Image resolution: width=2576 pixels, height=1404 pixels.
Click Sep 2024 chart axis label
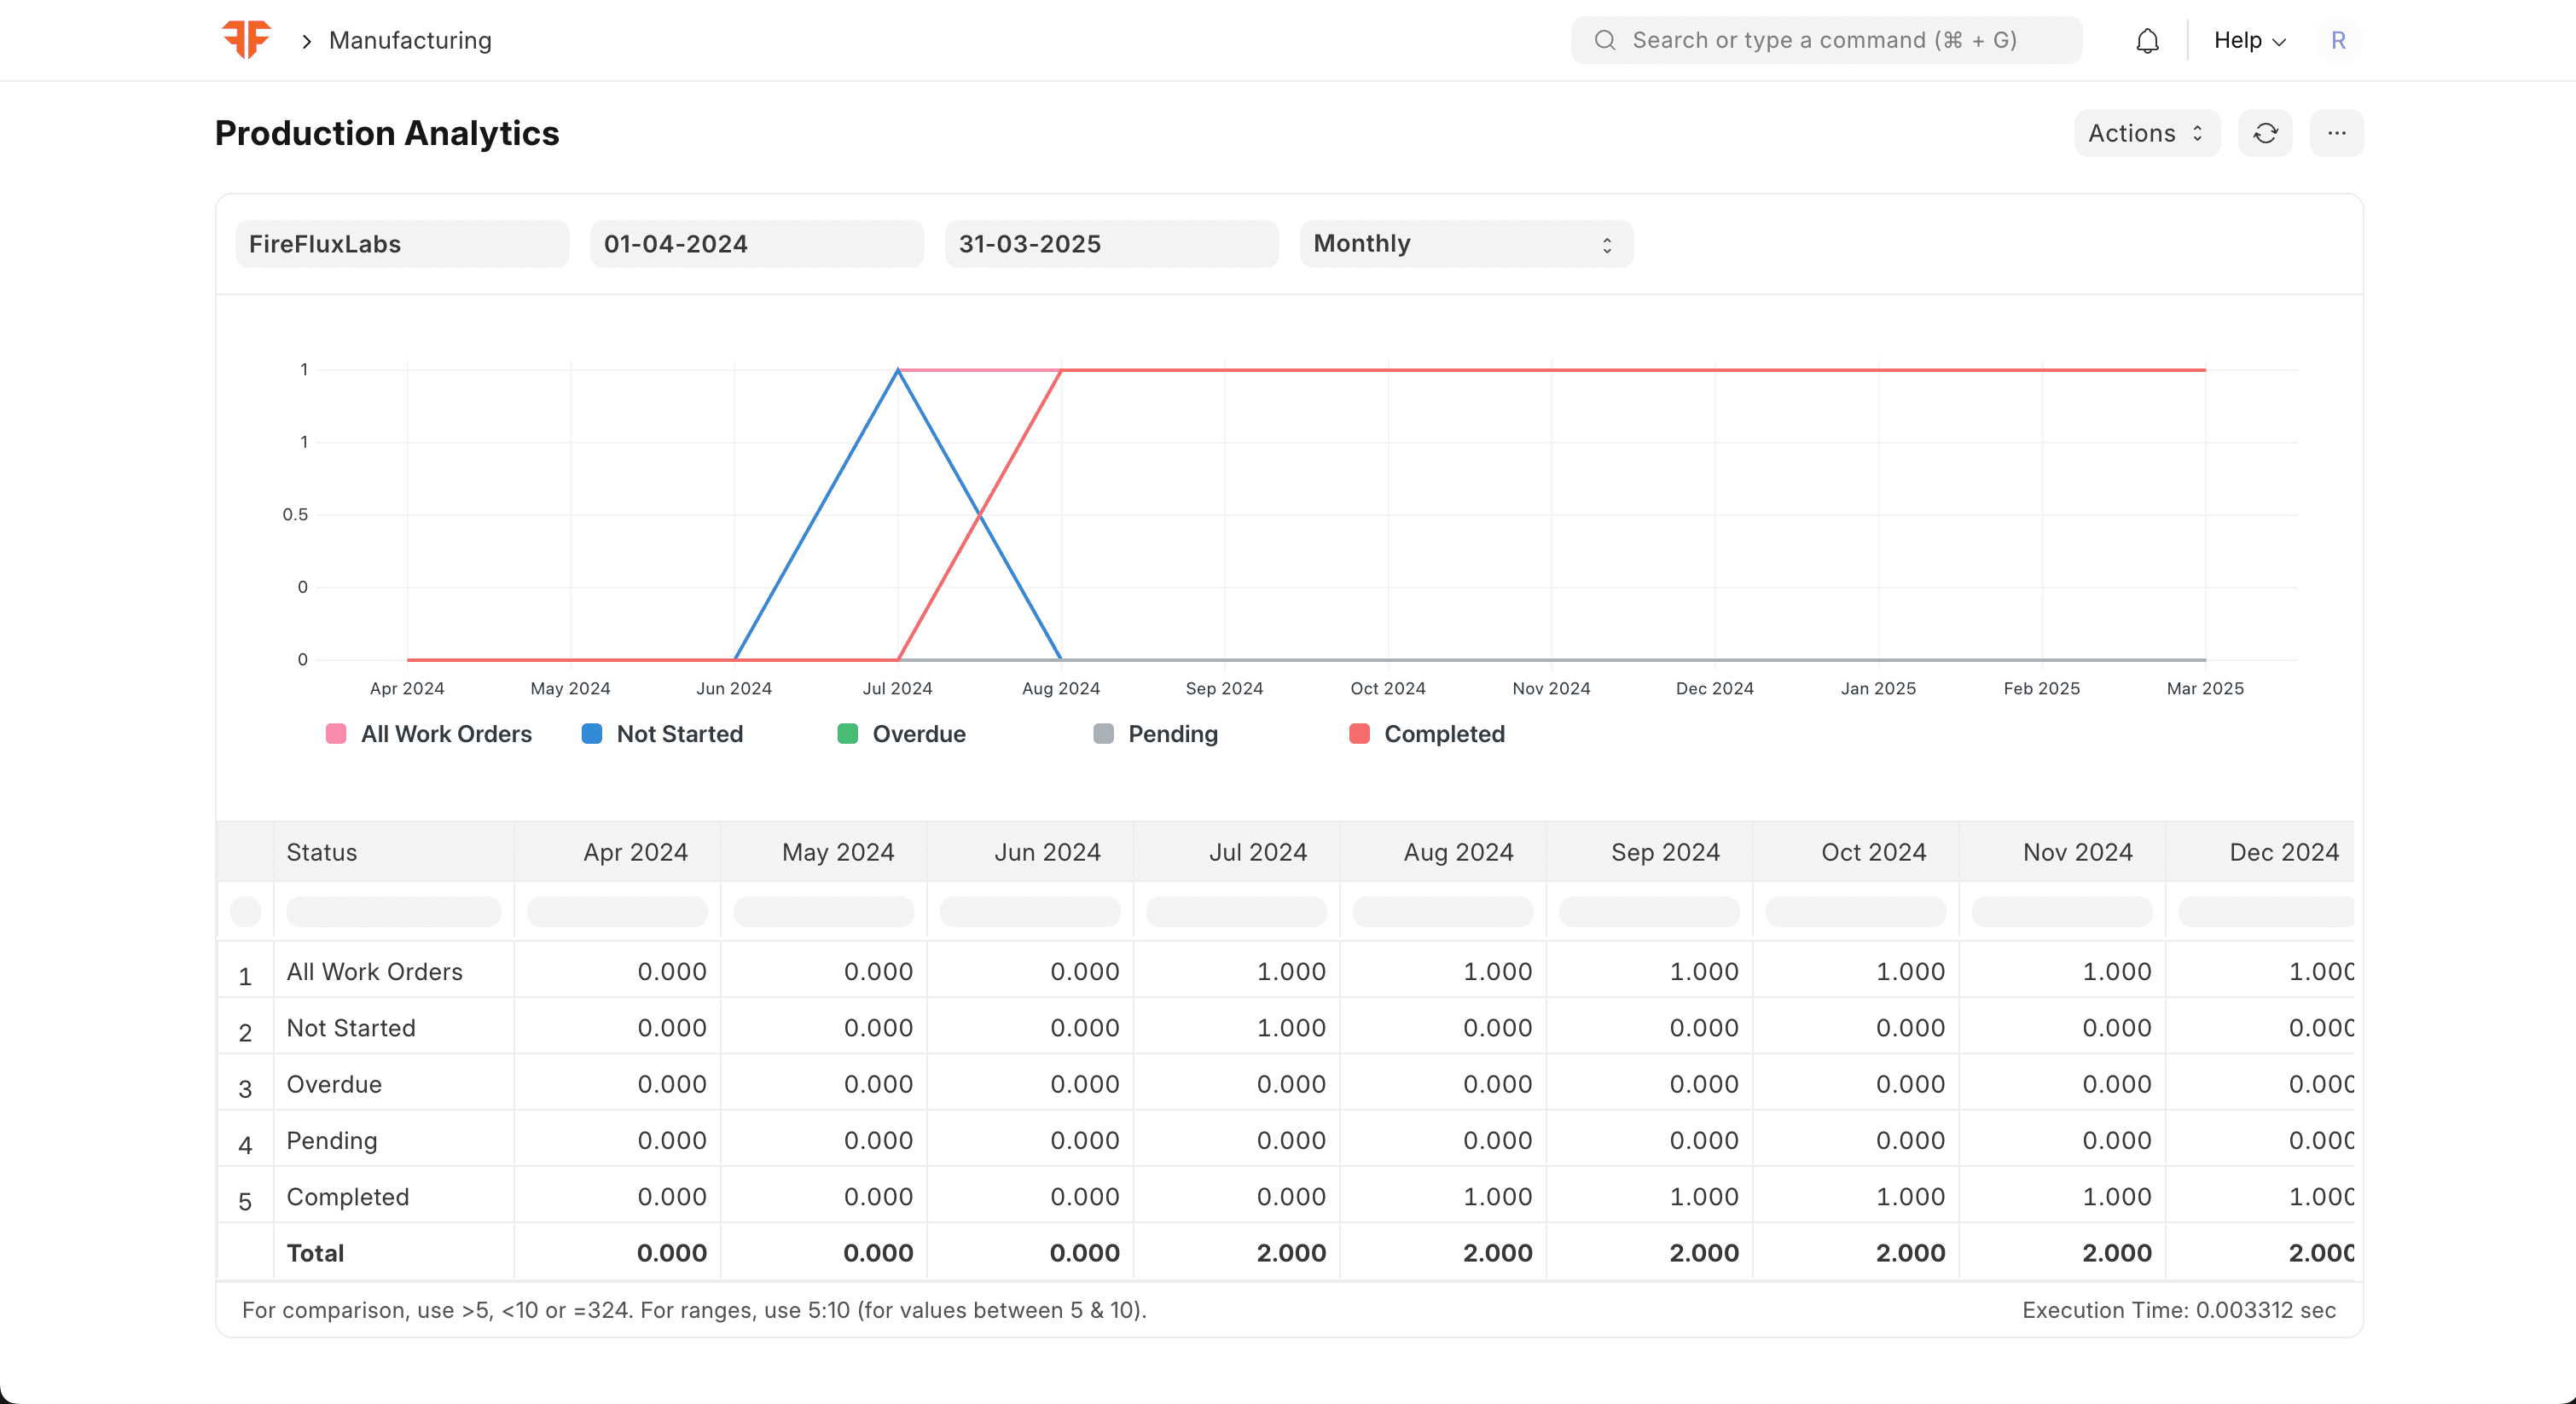[x=1224, y=688]
